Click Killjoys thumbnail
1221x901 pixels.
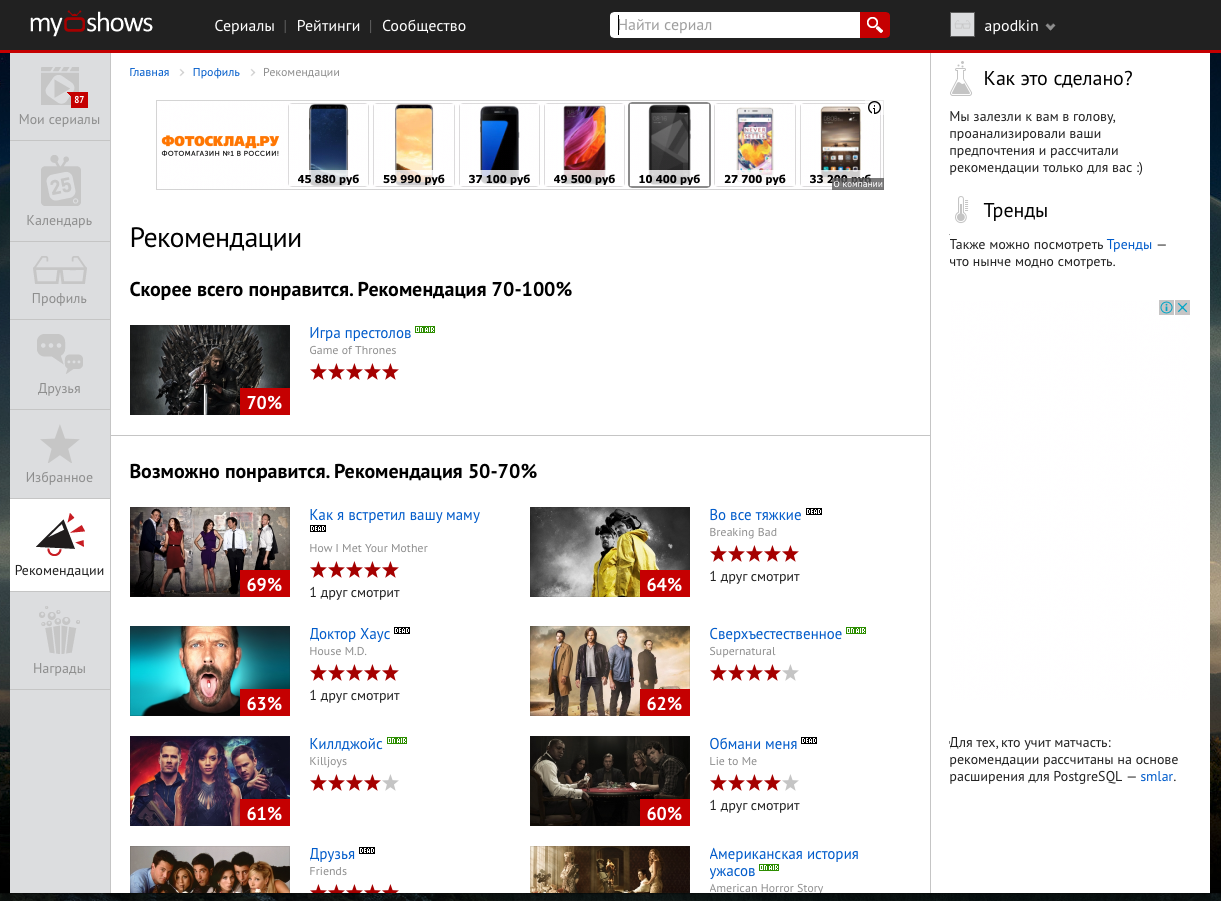(x=210, y=781)
